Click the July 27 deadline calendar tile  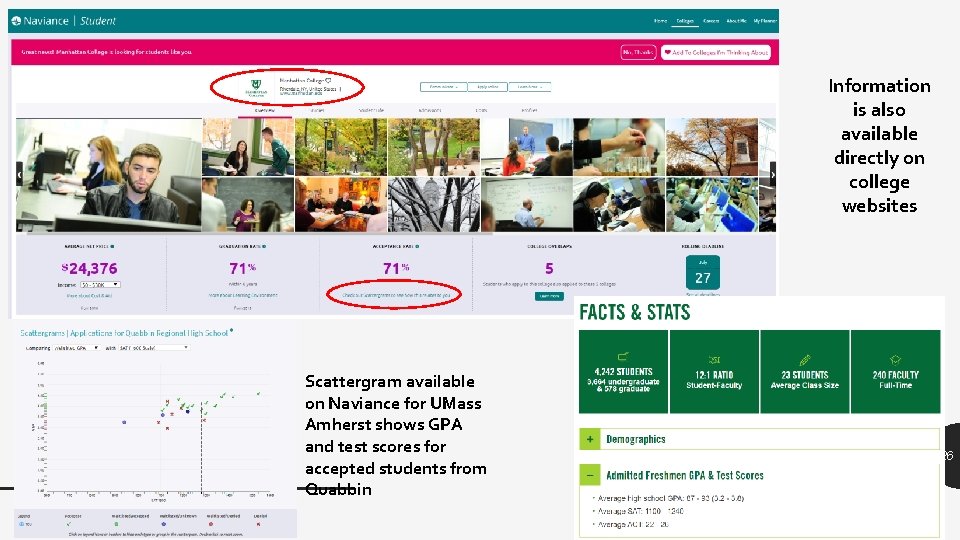point(703,272)
